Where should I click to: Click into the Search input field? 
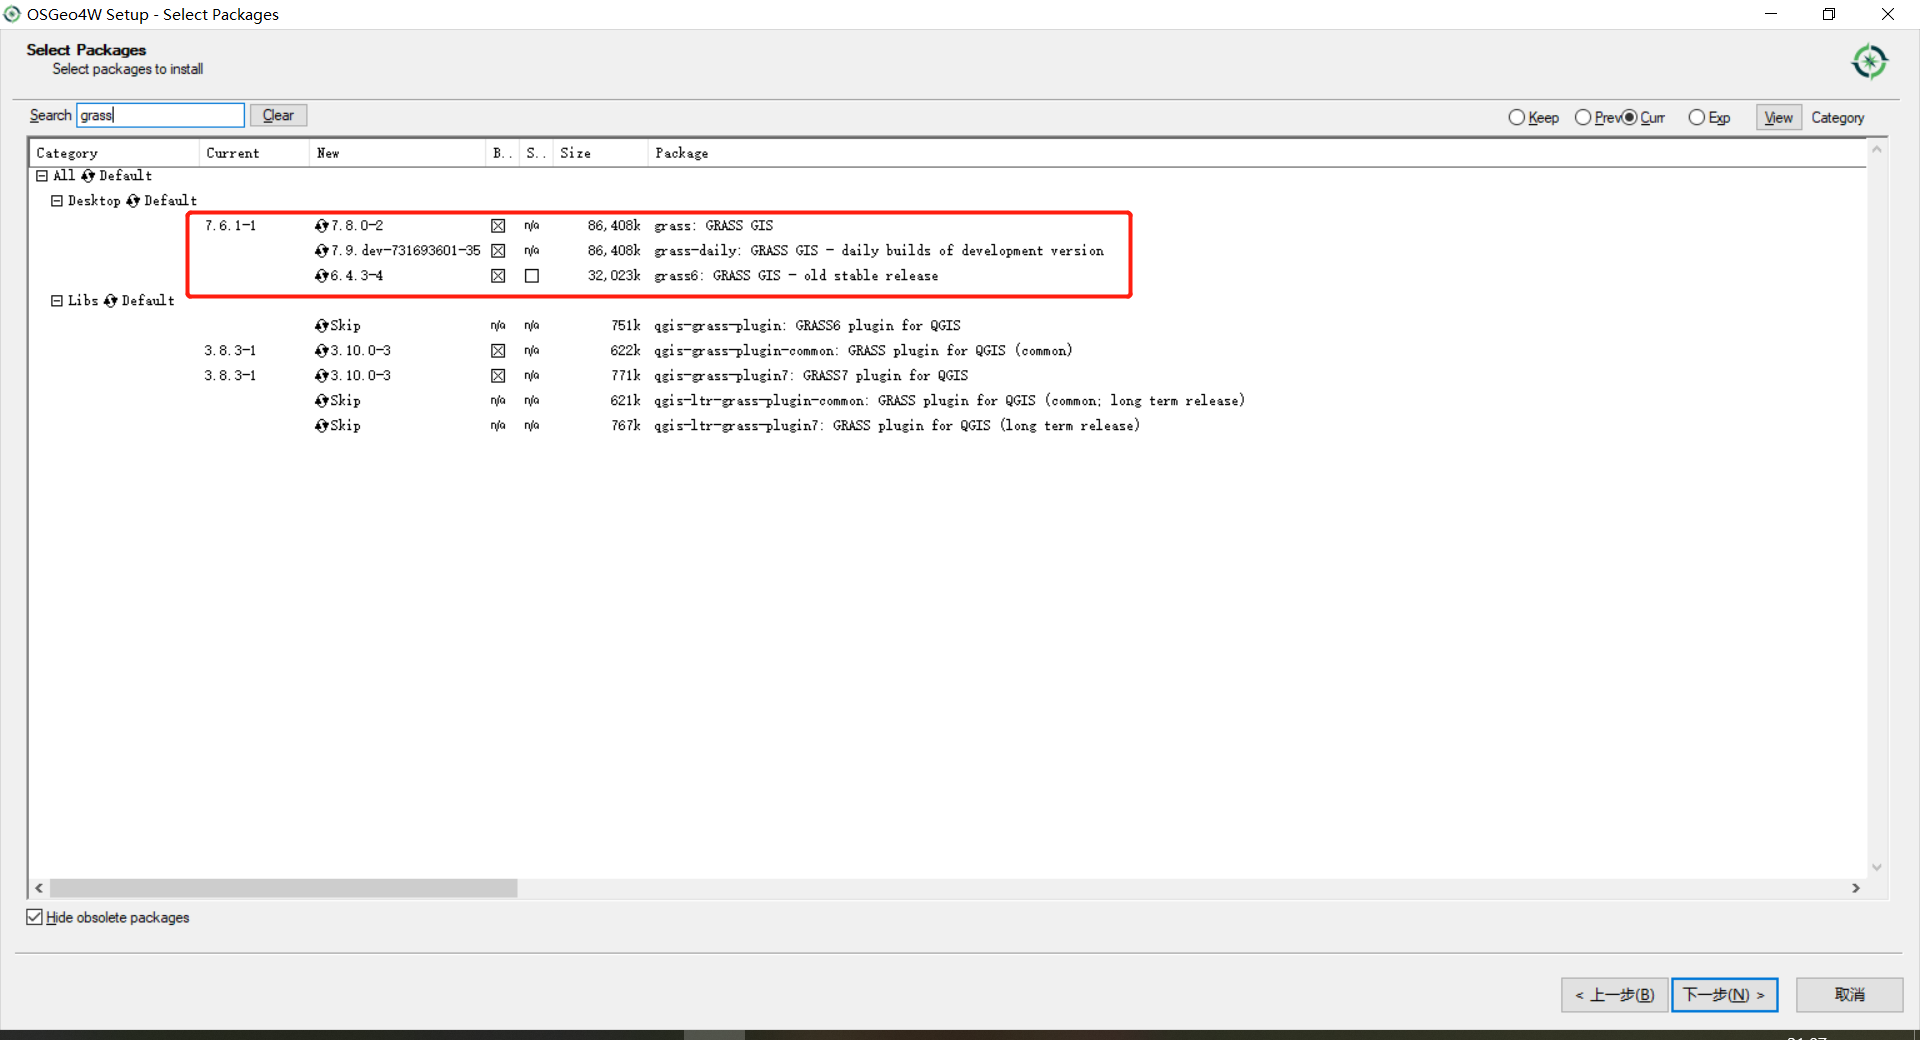tap(161, 115)
